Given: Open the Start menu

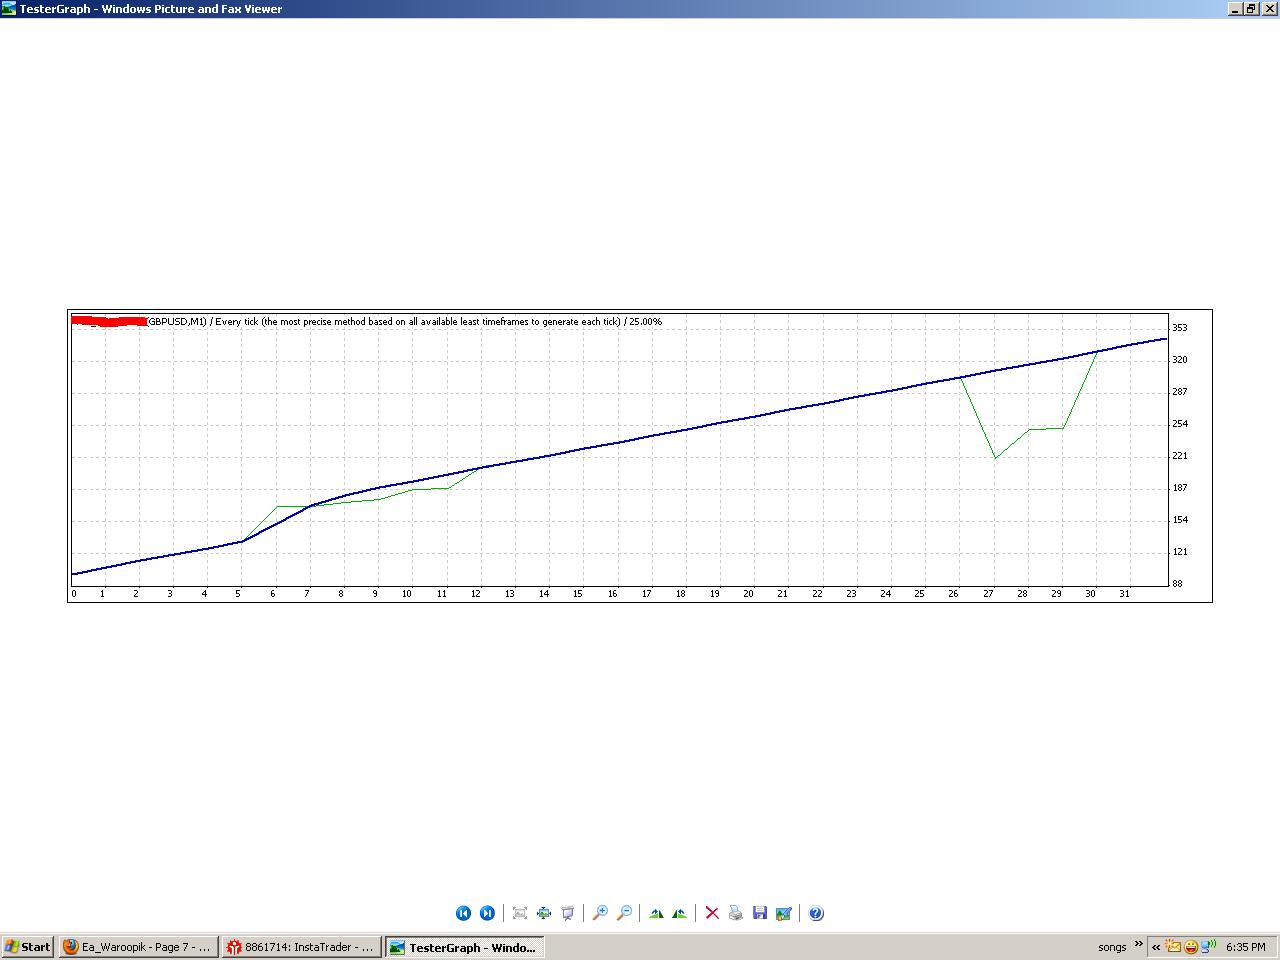Looking at the screenshot, I should coord(27,947).
